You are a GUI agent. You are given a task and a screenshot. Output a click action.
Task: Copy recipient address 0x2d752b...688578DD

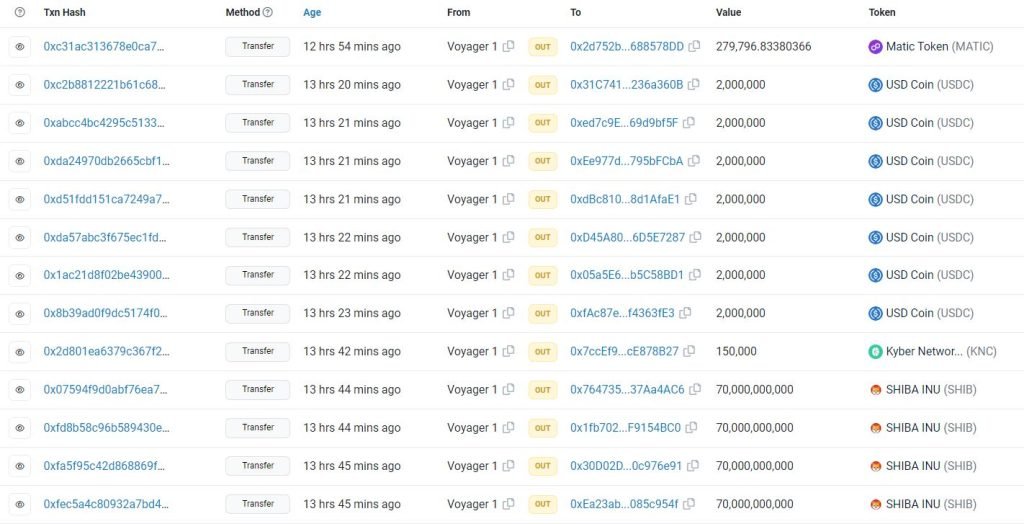(694, 46)
